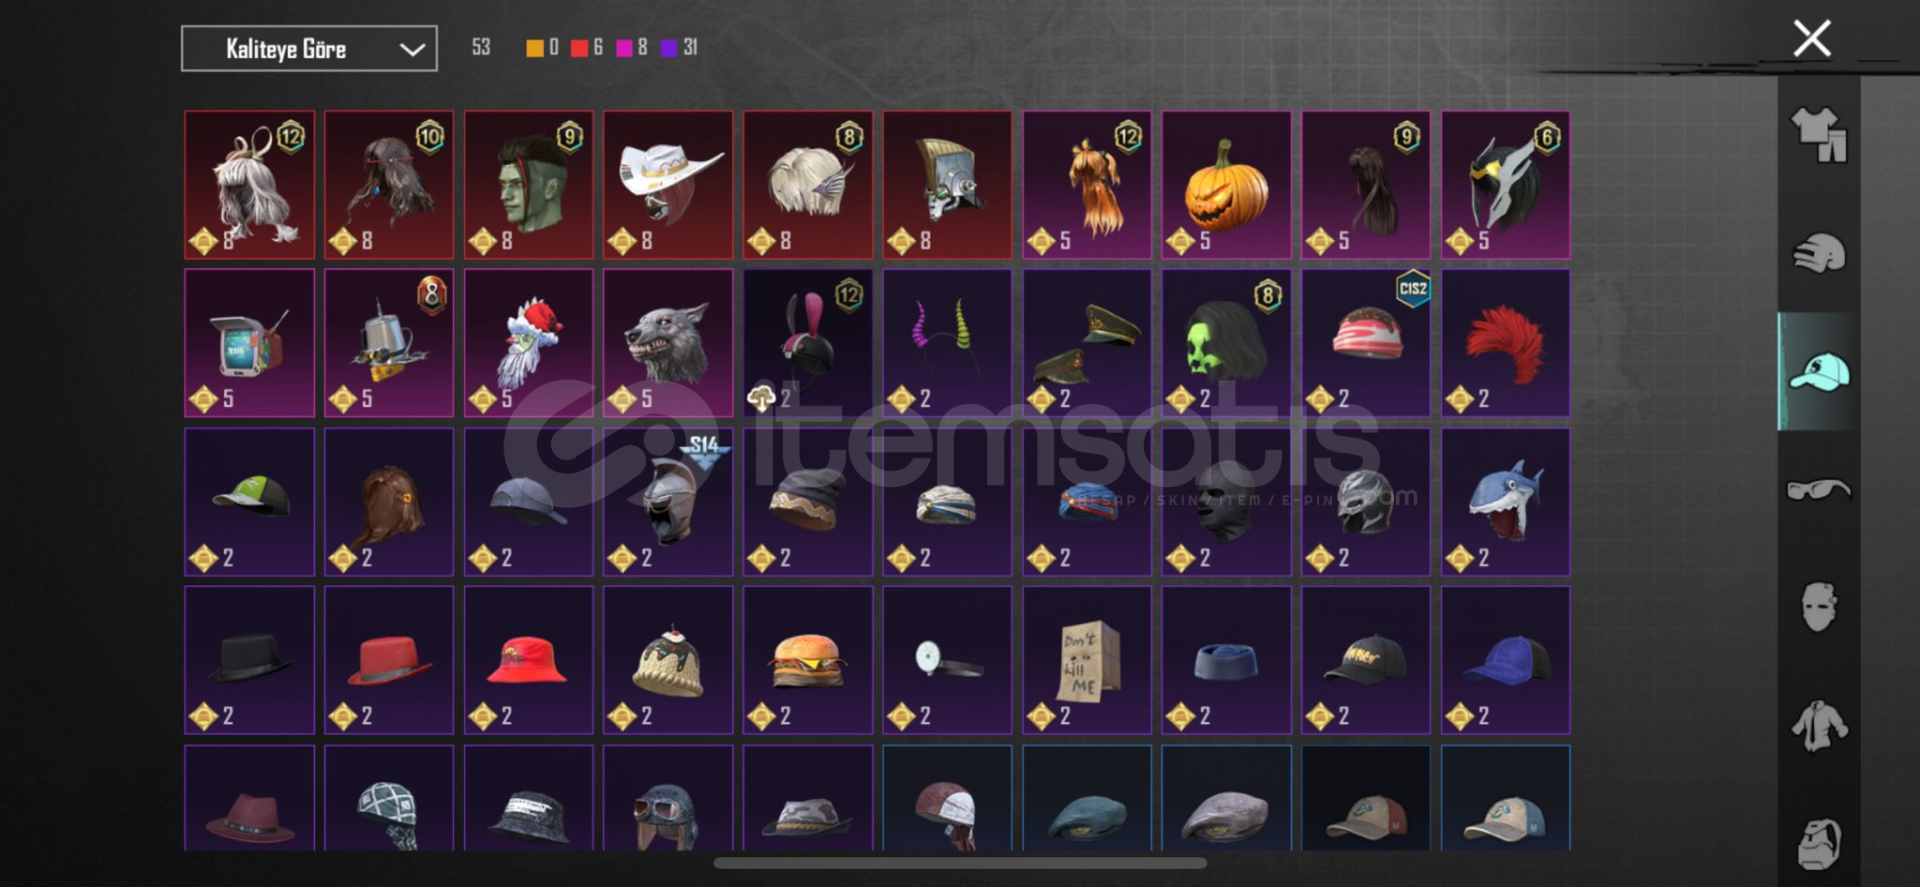
Task: Select the cap headwear category tab
Action: click(1819, 372)
